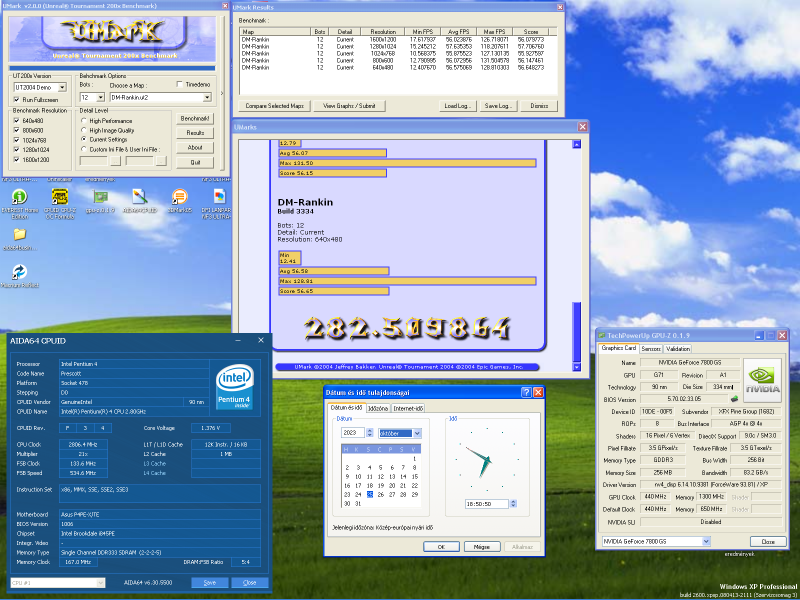Switch to the Időzóna tab

[x=378, y=408]
